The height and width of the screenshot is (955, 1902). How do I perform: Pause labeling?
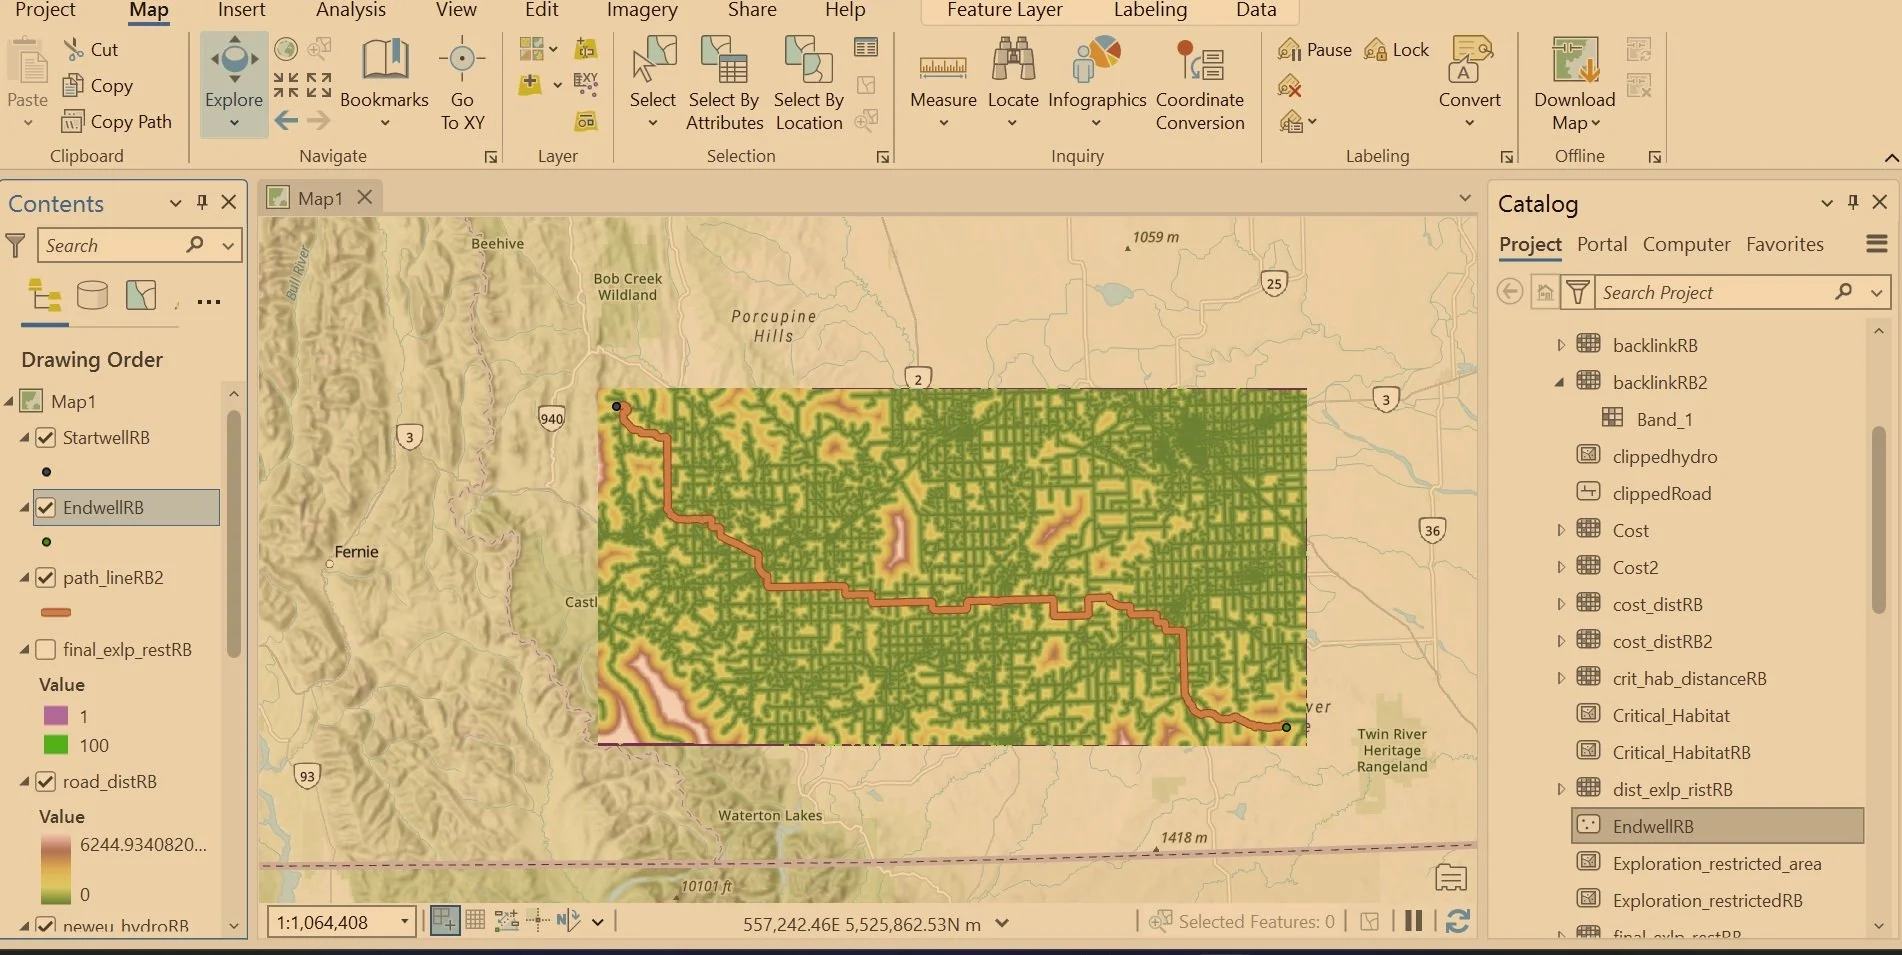click(x=1314, y=49)
